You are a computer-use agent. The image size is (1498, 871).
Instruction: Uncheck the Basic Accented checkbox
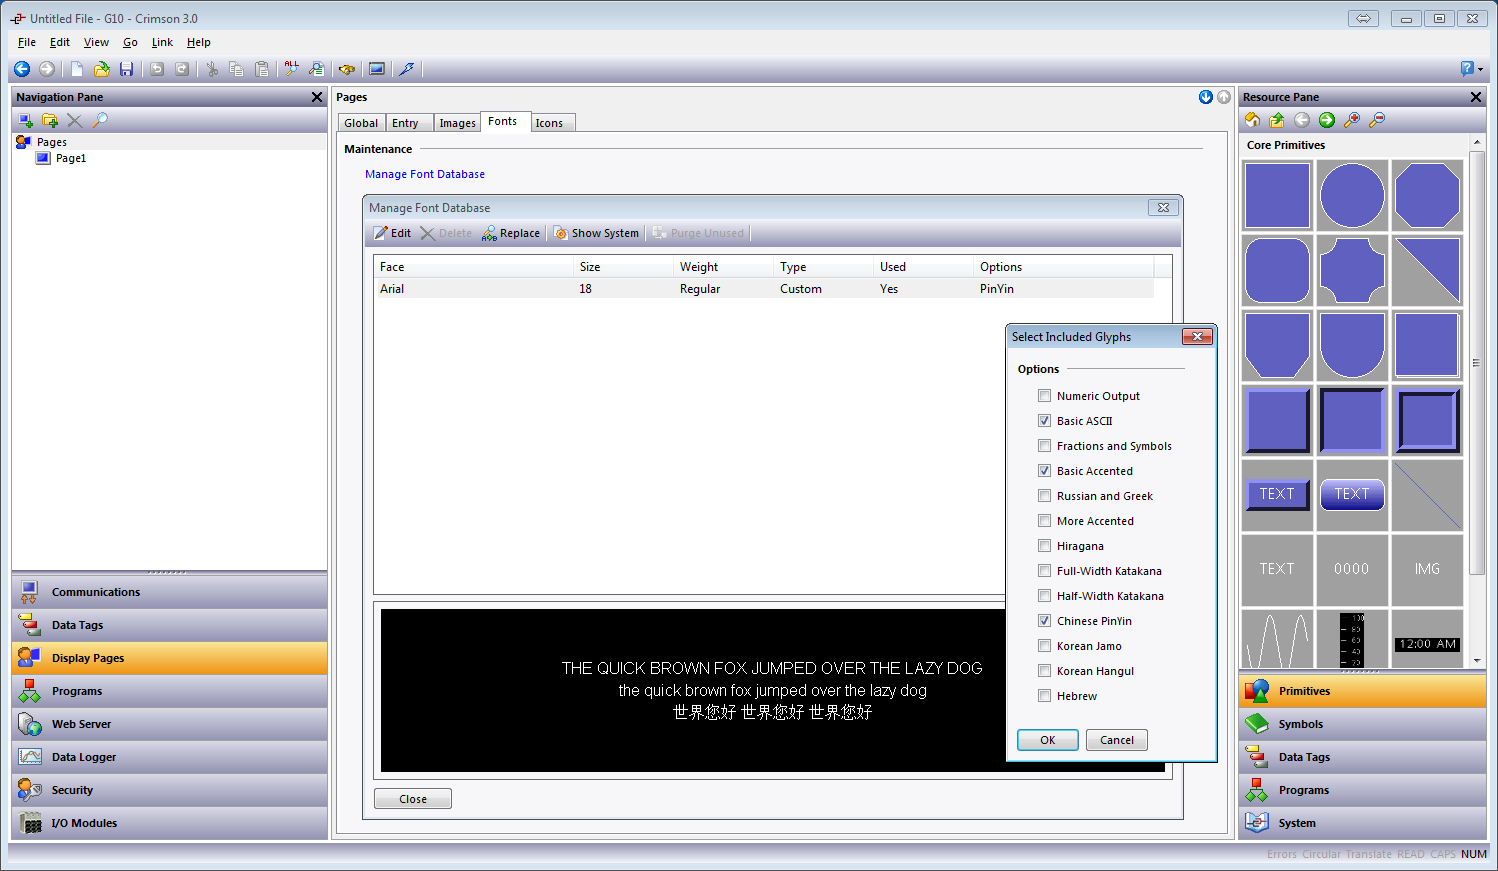point(1044,471)
